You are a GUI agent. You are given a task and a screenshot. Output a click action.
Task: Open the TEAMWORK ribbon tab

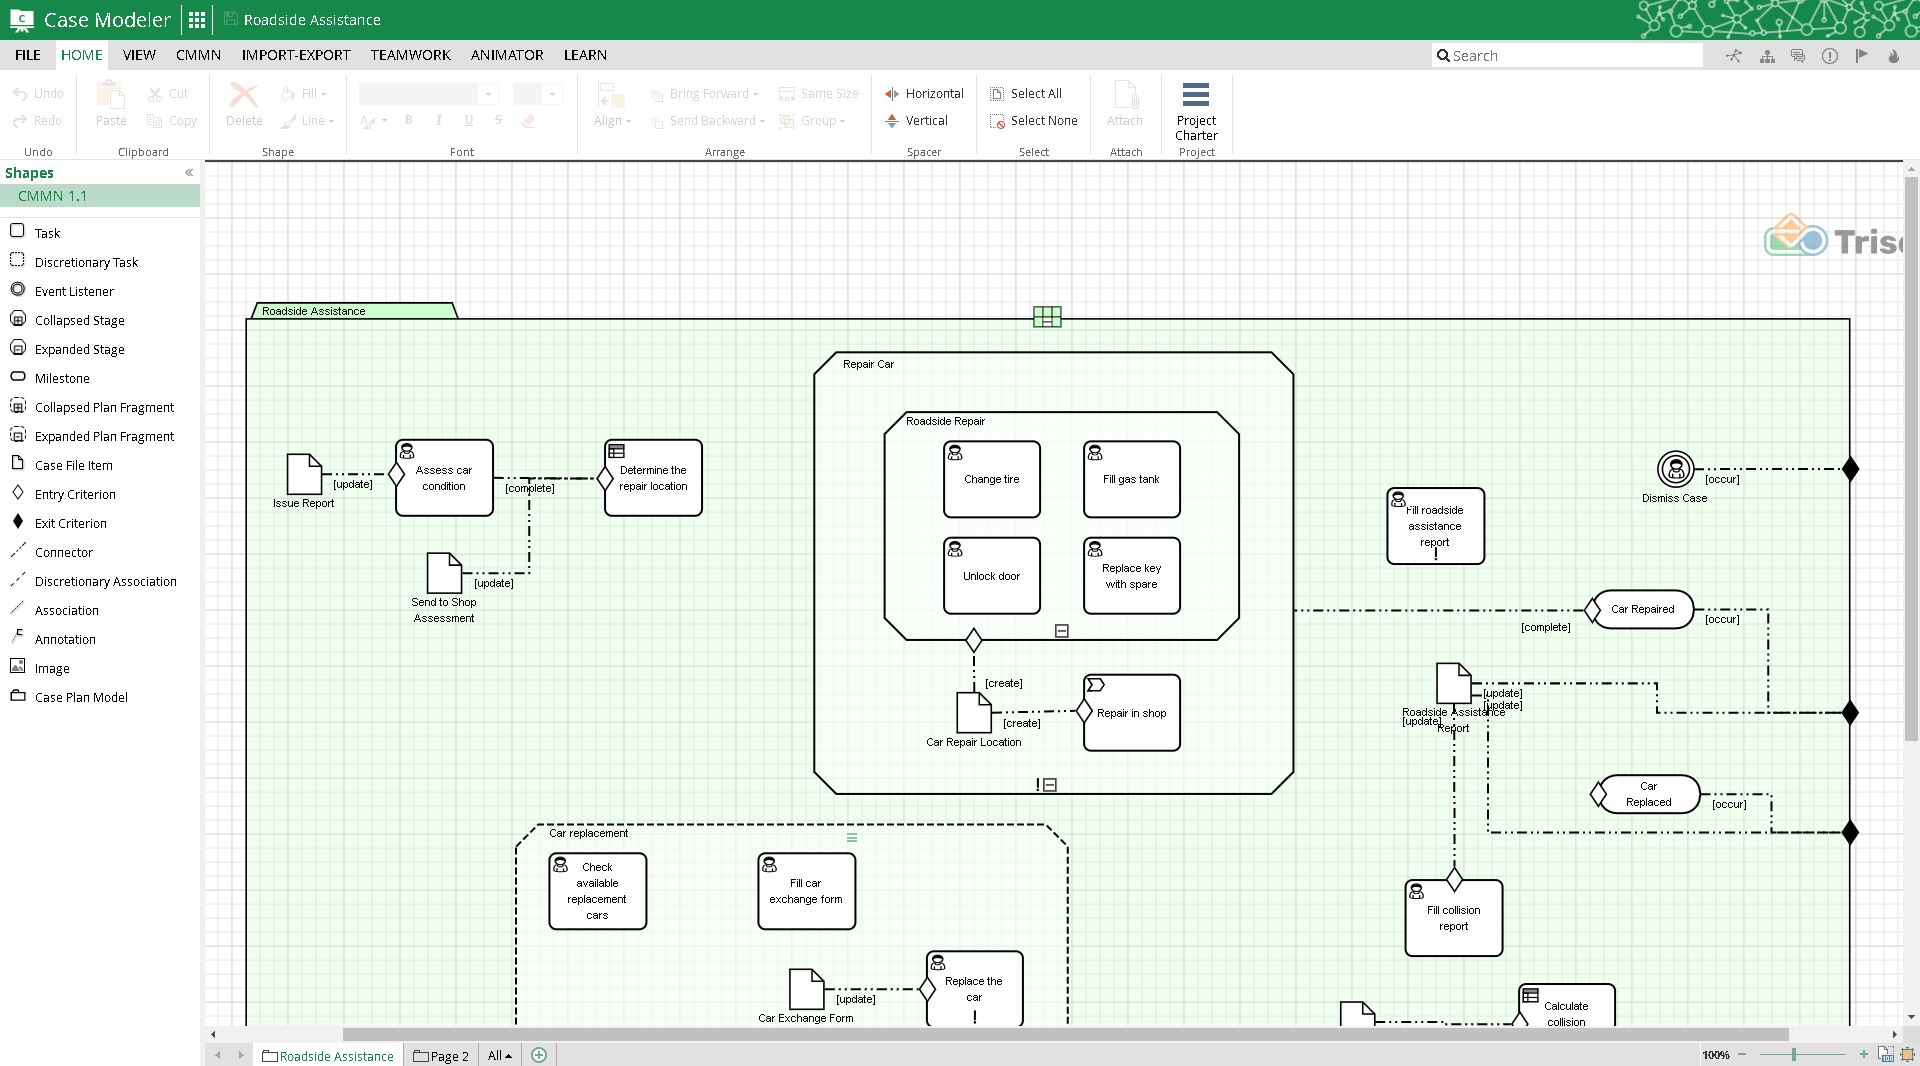(x=410, y=55)
